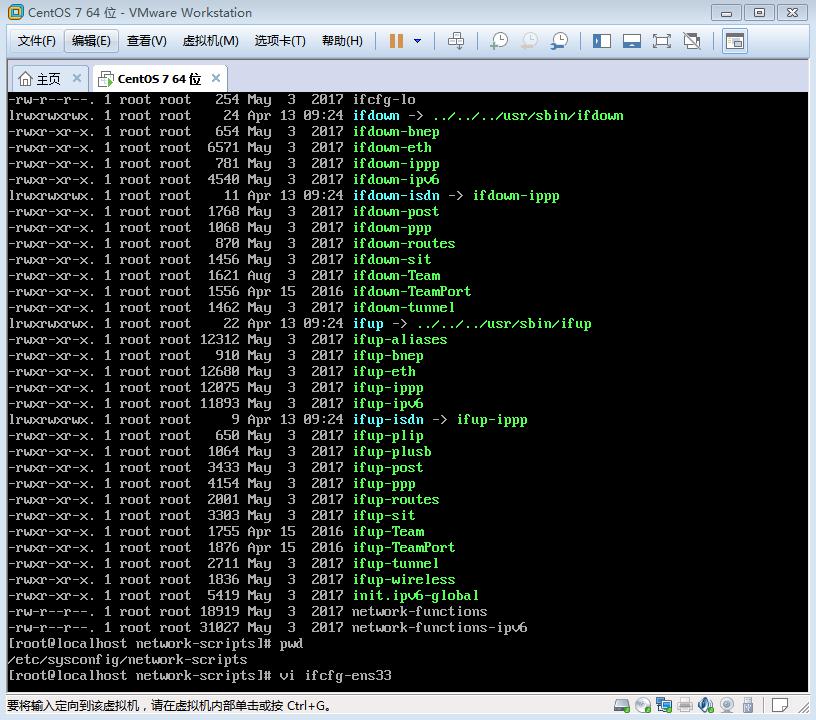Click the sound card status icon
The width and height of the screenshot is (816, 720).
[x=706, y=705]
